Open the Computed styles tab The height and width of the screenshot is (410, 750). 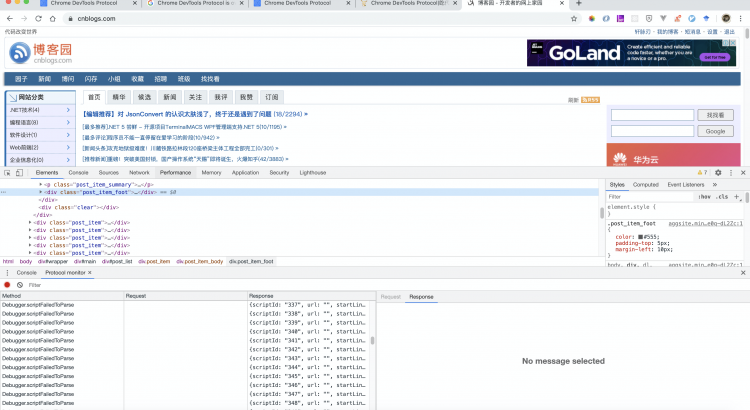coord(646,184)
